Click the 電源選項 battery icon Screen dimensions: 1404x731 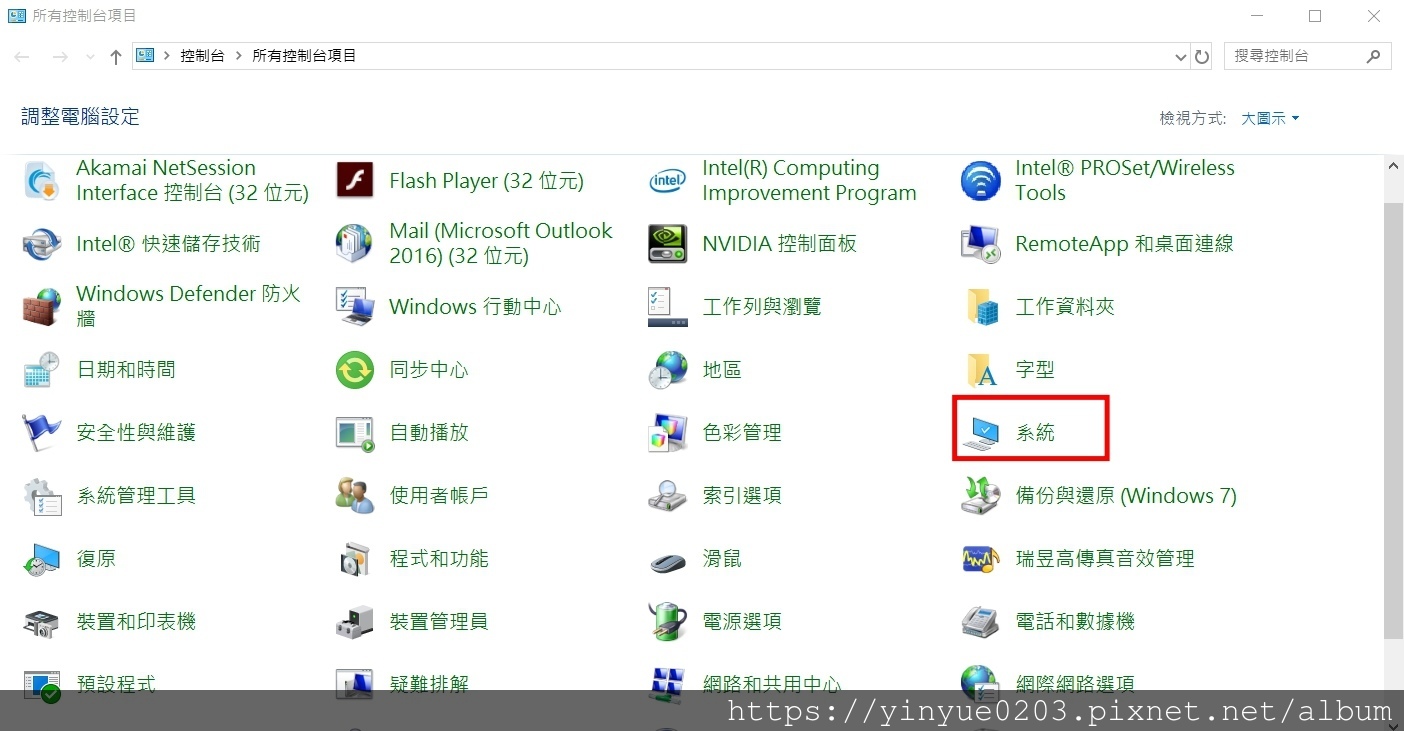[x=668, y=622]
